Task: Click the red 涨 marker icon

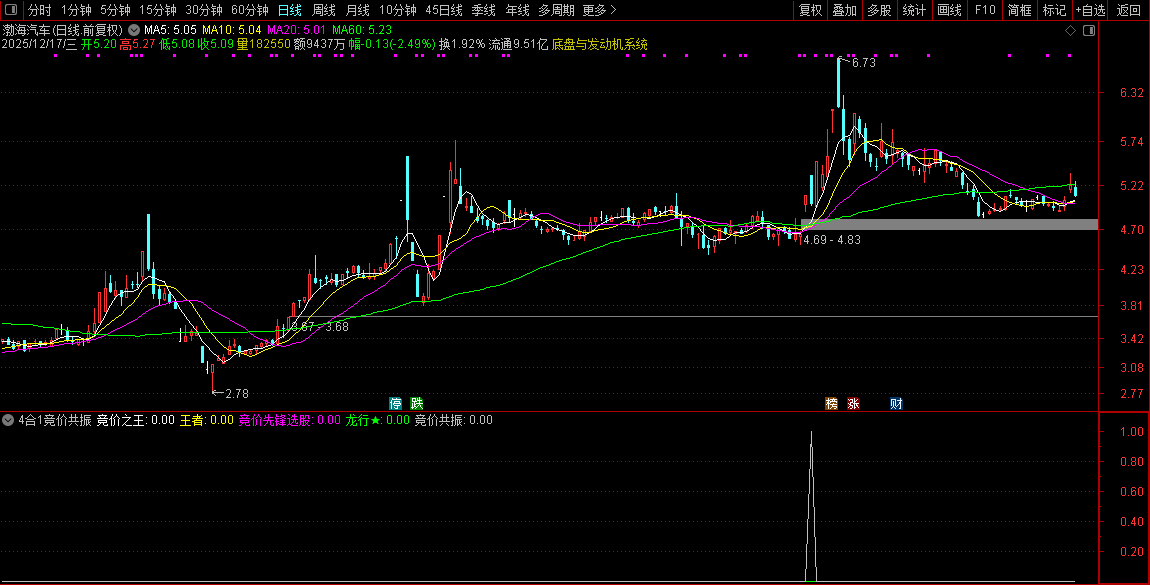Action: pyautogui.click(x=854, y=404)
